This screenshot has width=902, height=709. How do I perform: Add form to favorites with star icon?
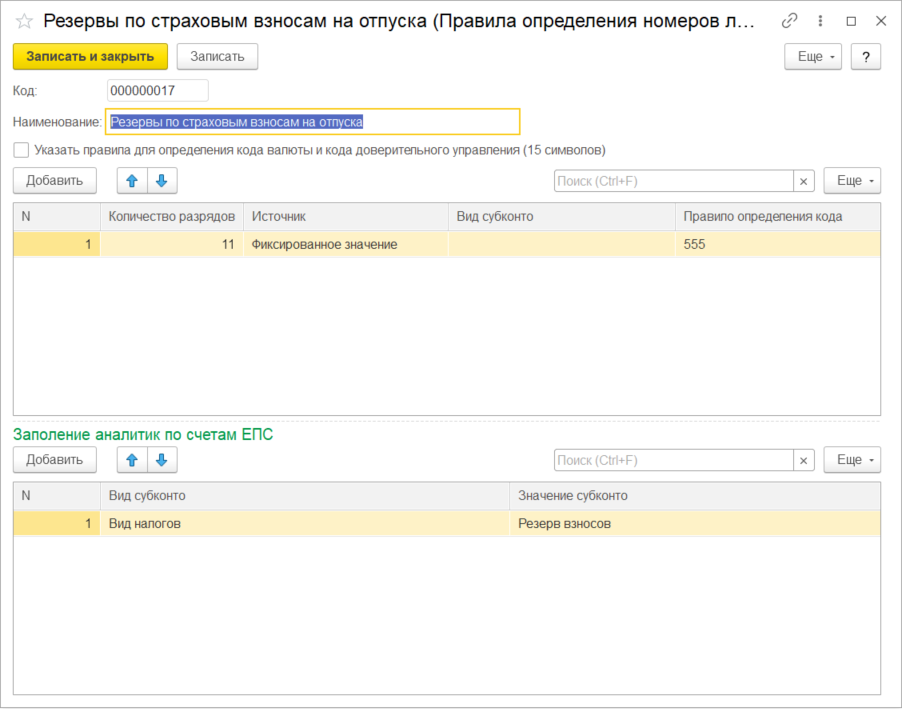[24, 21]
